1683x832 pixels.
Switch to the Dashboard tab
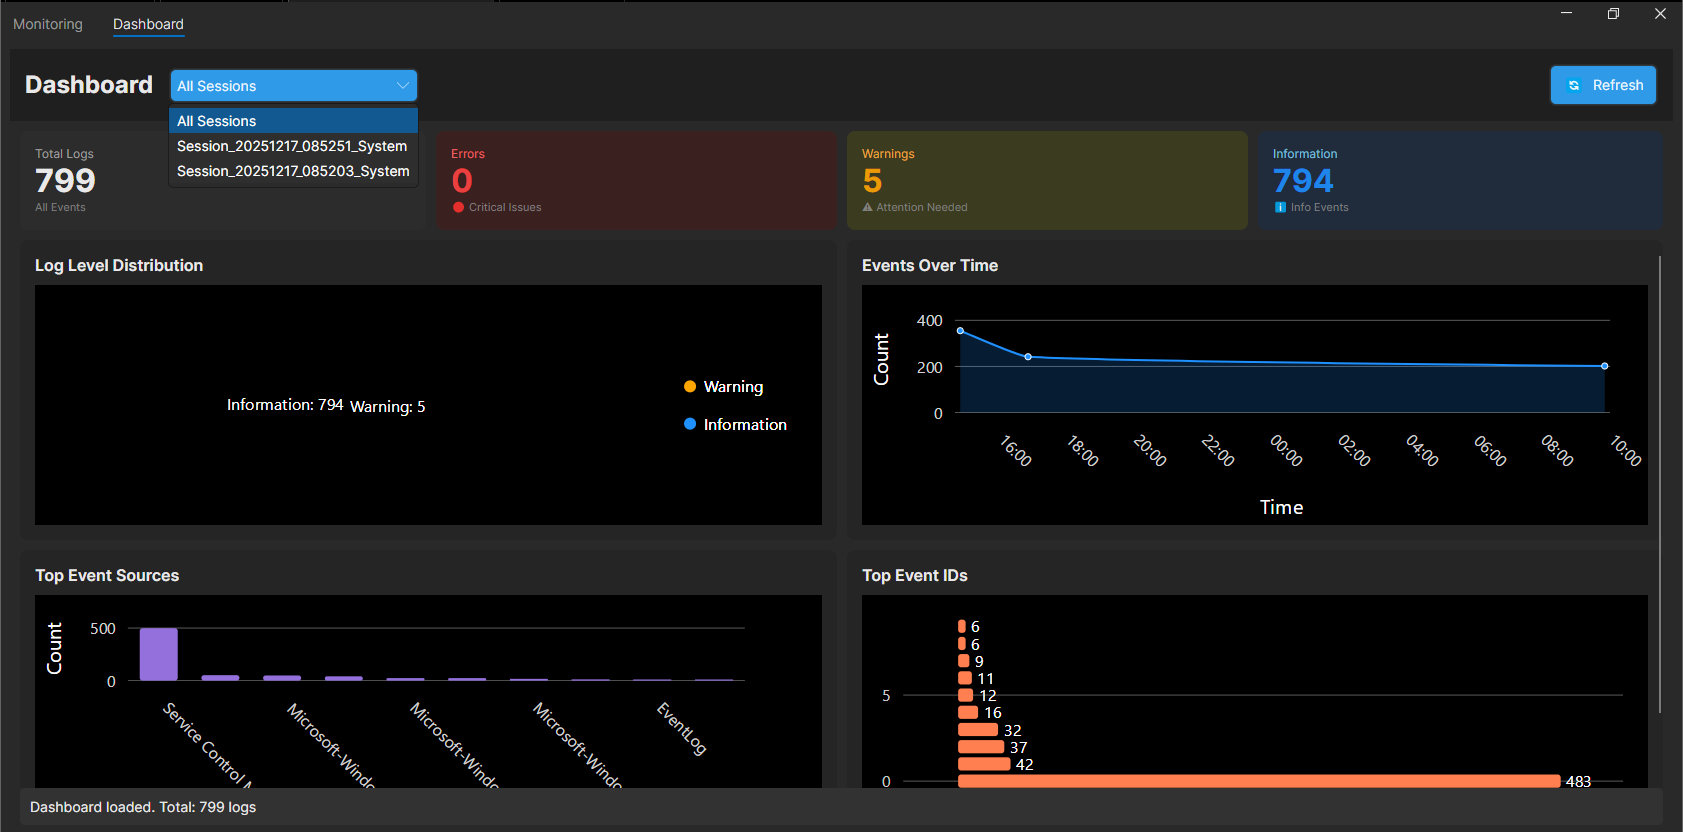click(148, 24)
